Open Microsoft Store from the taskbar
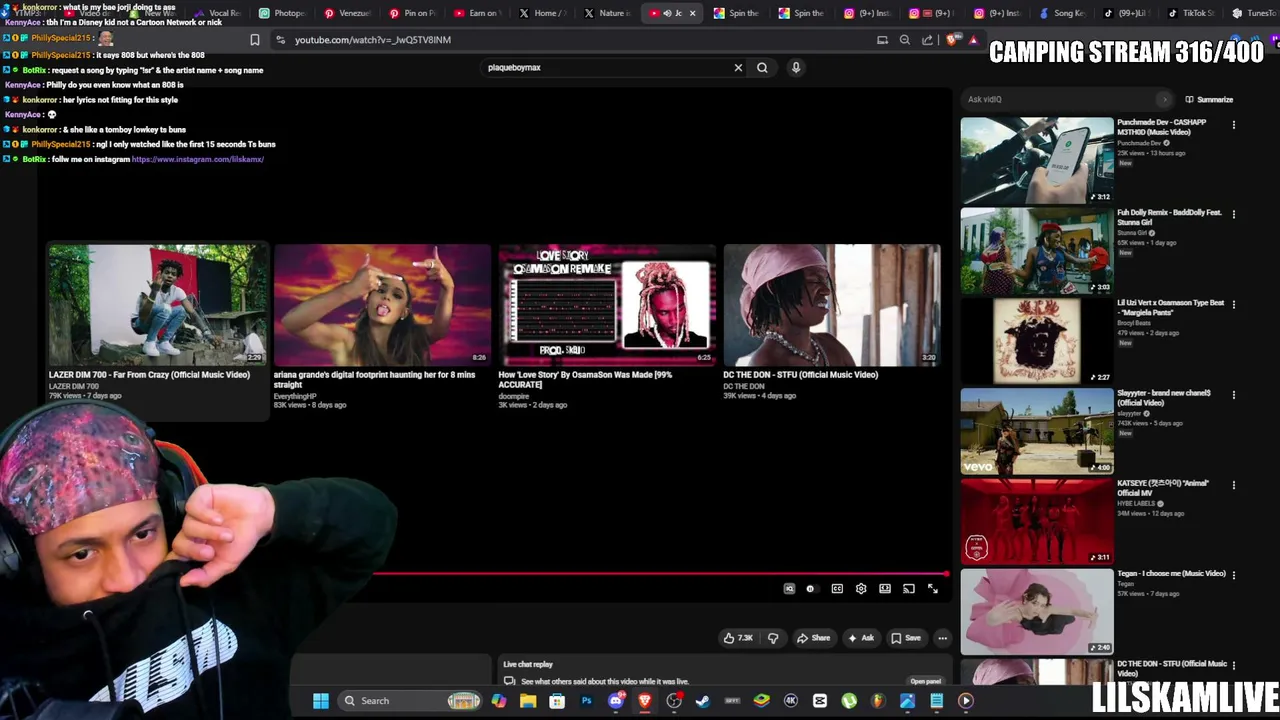Screen dimensions: 1280x720 557,701
